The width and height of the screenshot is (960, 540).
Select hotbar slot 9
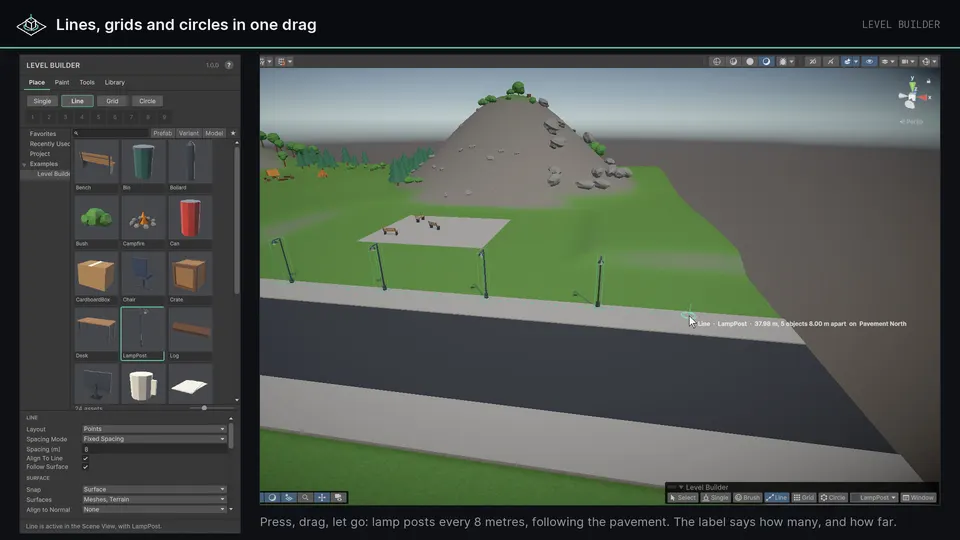point(164,117)
